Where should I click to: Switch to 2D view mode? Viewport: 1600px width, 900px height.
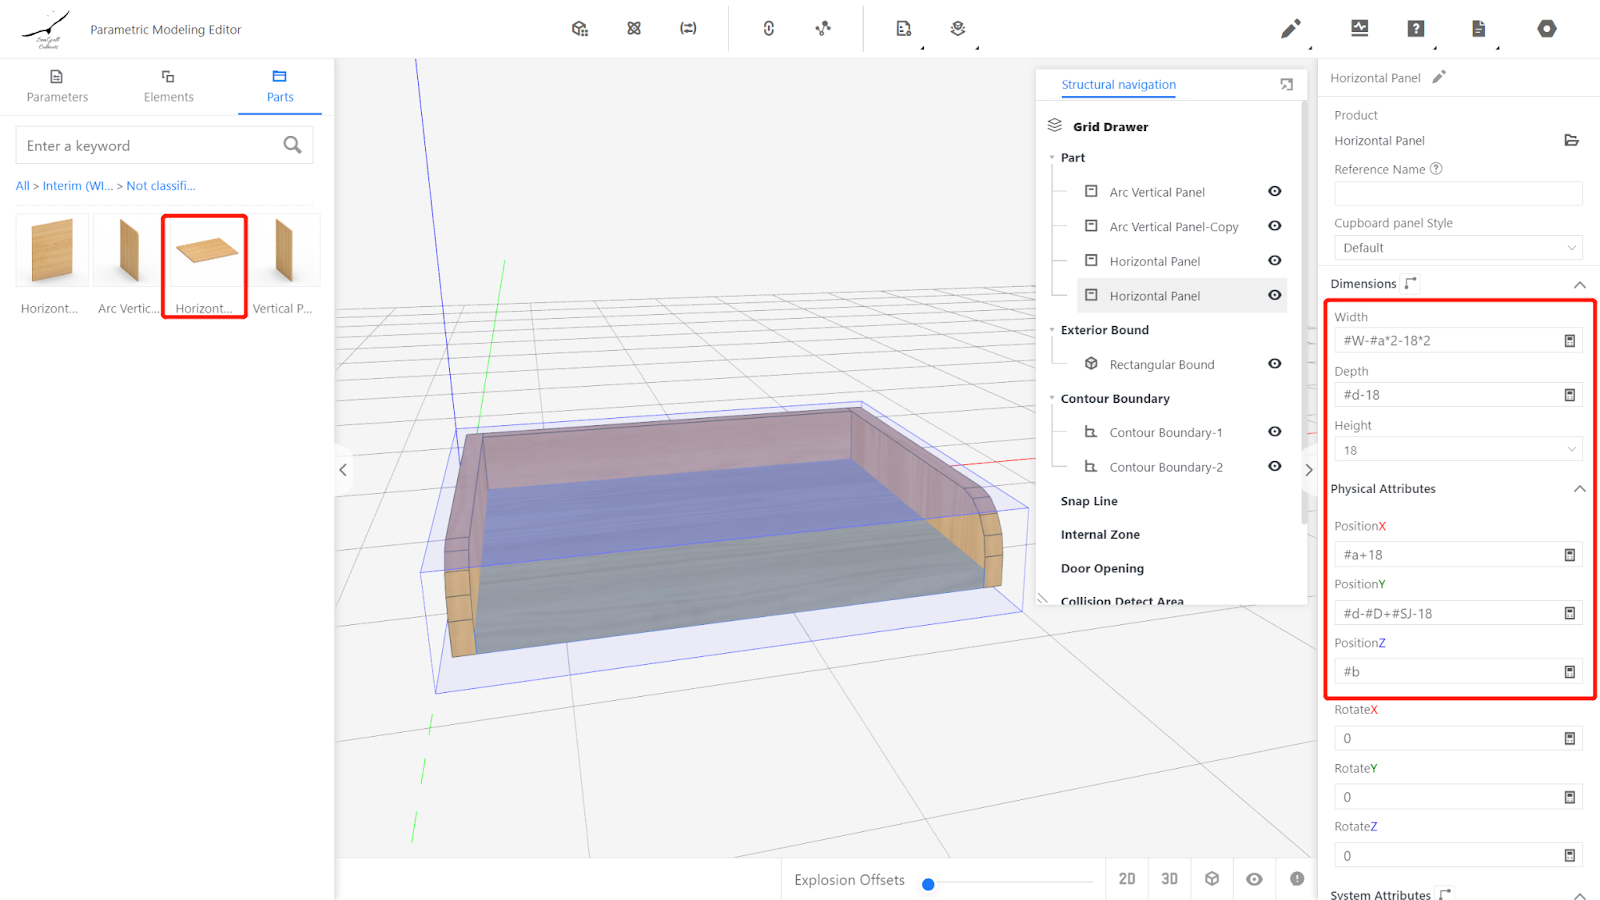pos(1127,879)
